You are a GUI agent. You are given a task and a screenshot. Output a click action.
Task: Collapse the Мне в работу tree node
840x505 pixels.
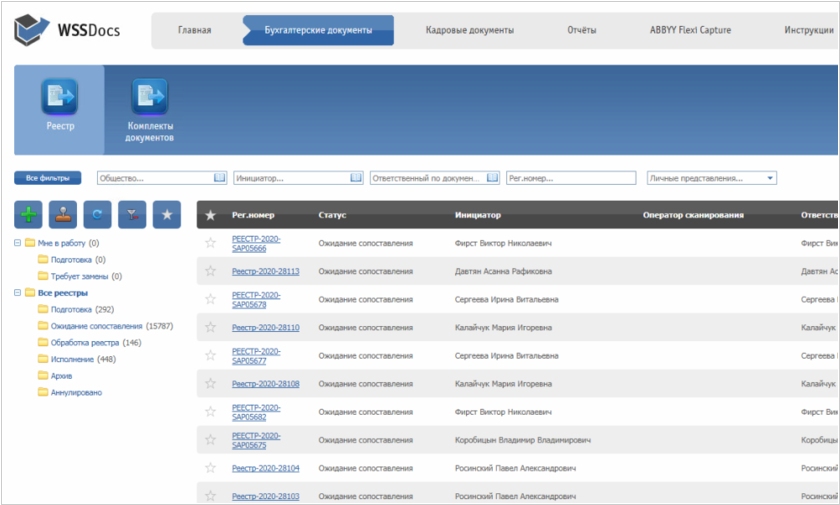pyautogui.click(x=18, y=243)
